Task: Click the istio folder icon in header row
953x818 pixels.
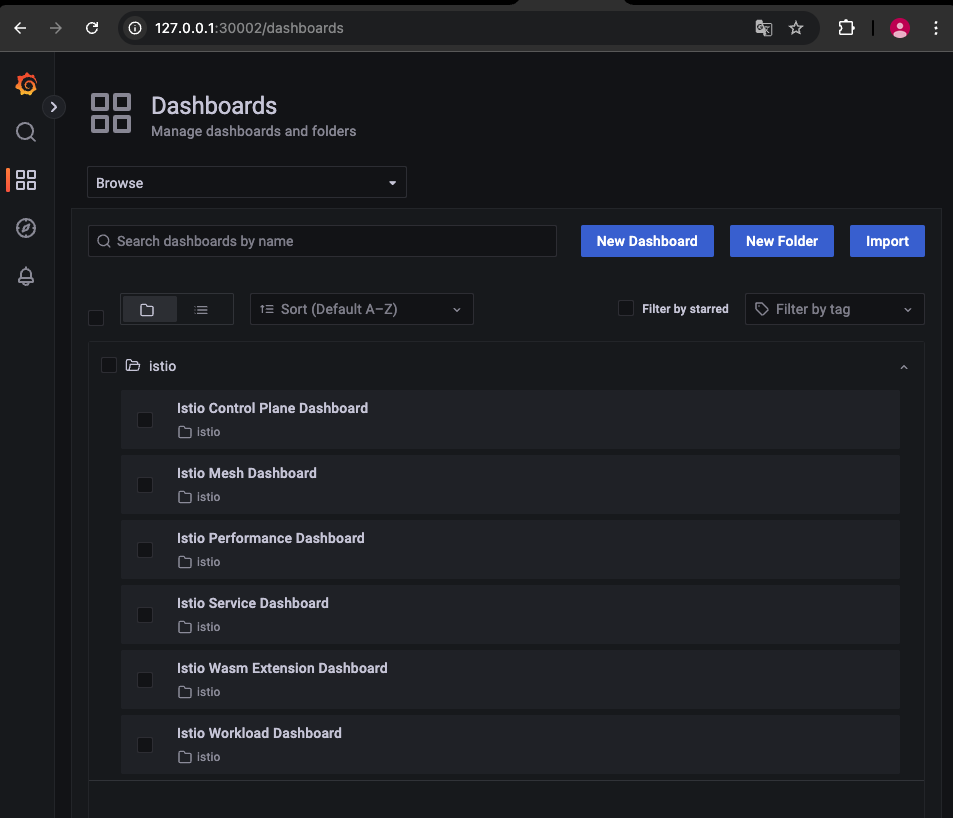Action: (132, 365)
